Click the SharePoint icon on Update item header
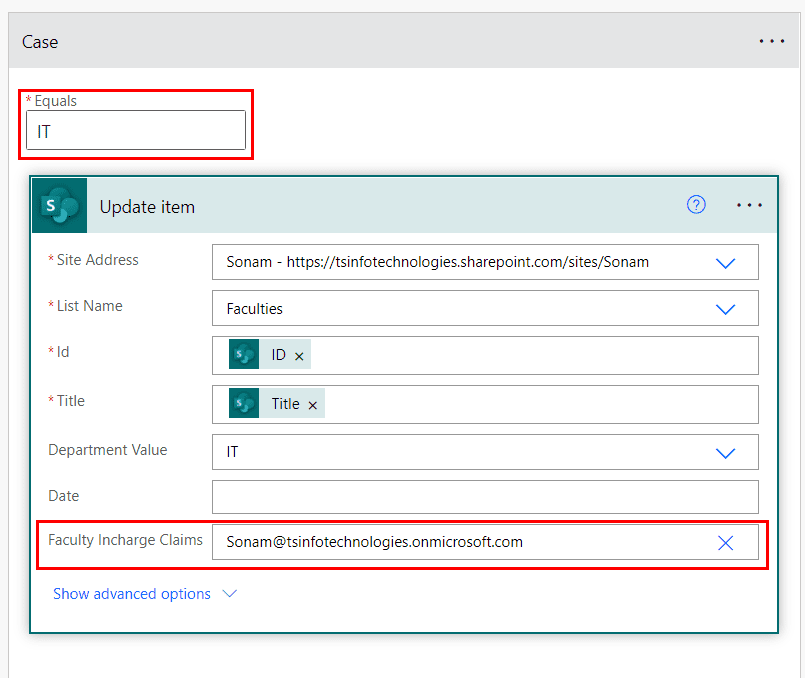 [60, 205]
